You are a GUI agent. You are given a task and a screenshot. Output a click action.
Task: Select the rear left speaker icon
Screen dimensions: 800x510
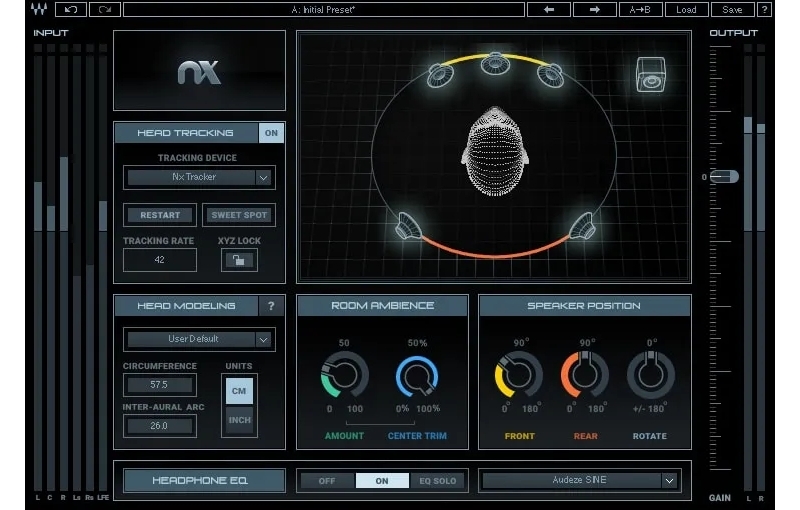coord(409,226)
